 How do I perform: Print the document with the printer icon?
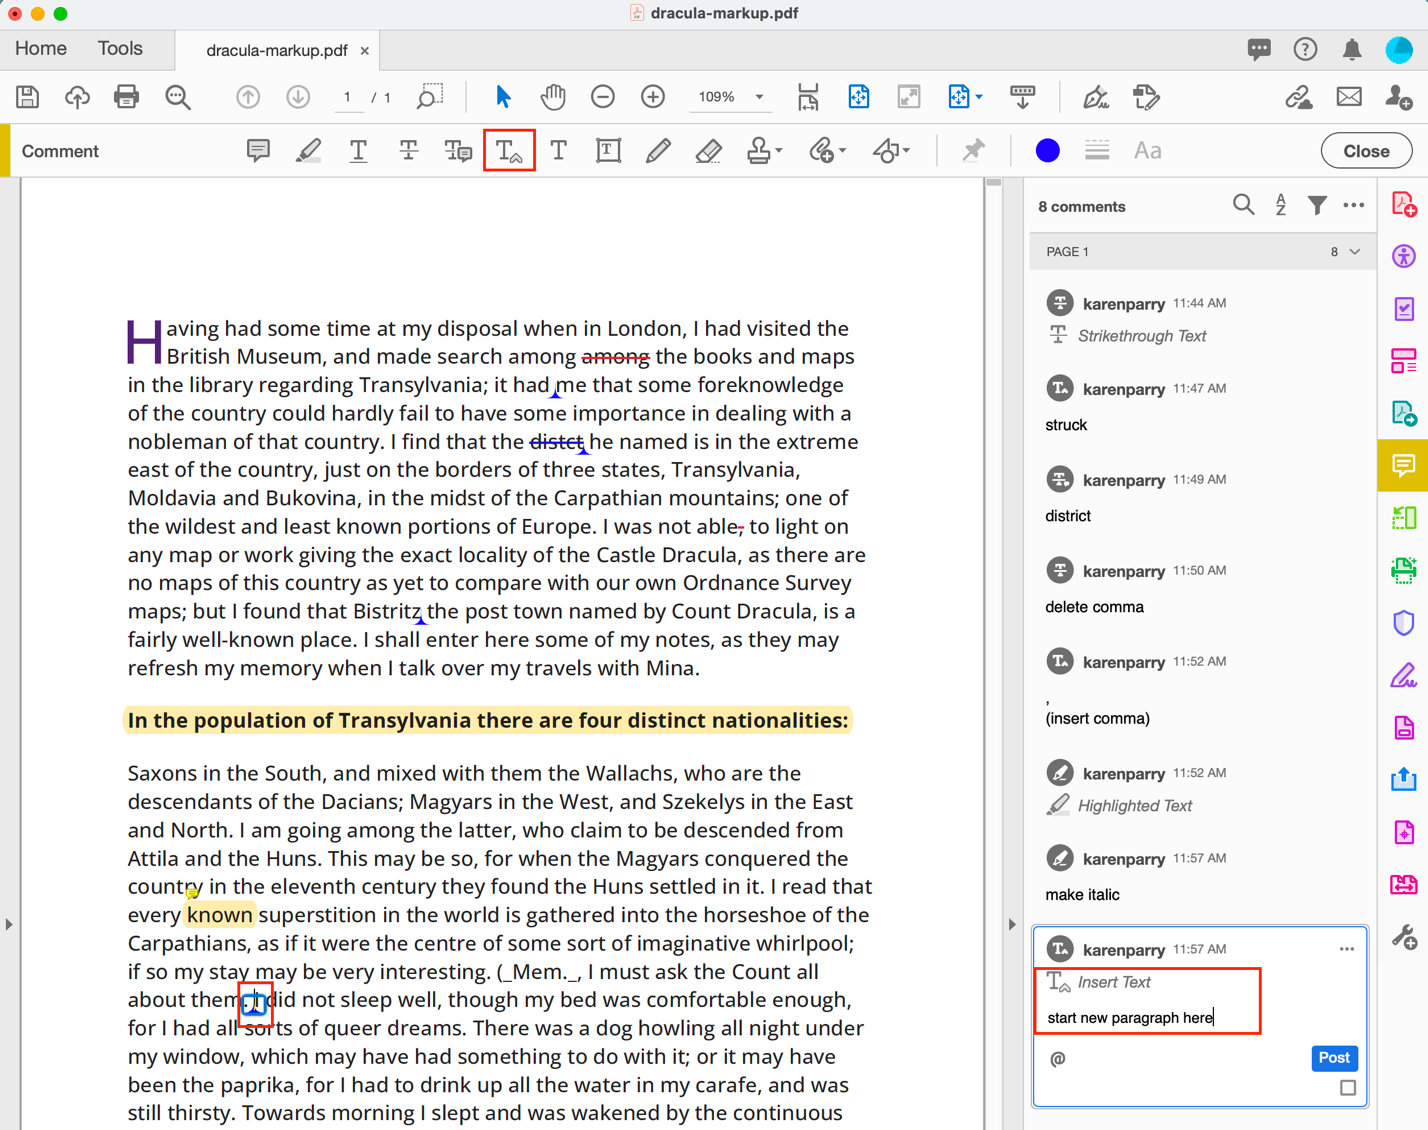[x=126, y=97]
